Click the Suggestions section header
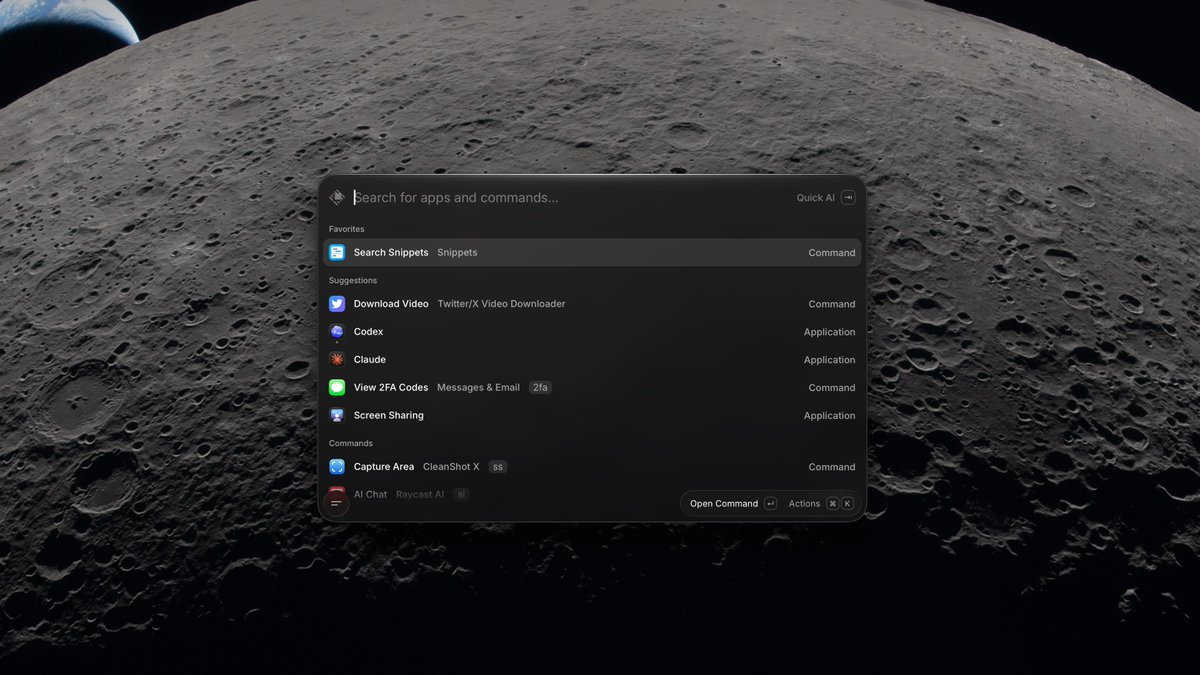 click(353, 281)
